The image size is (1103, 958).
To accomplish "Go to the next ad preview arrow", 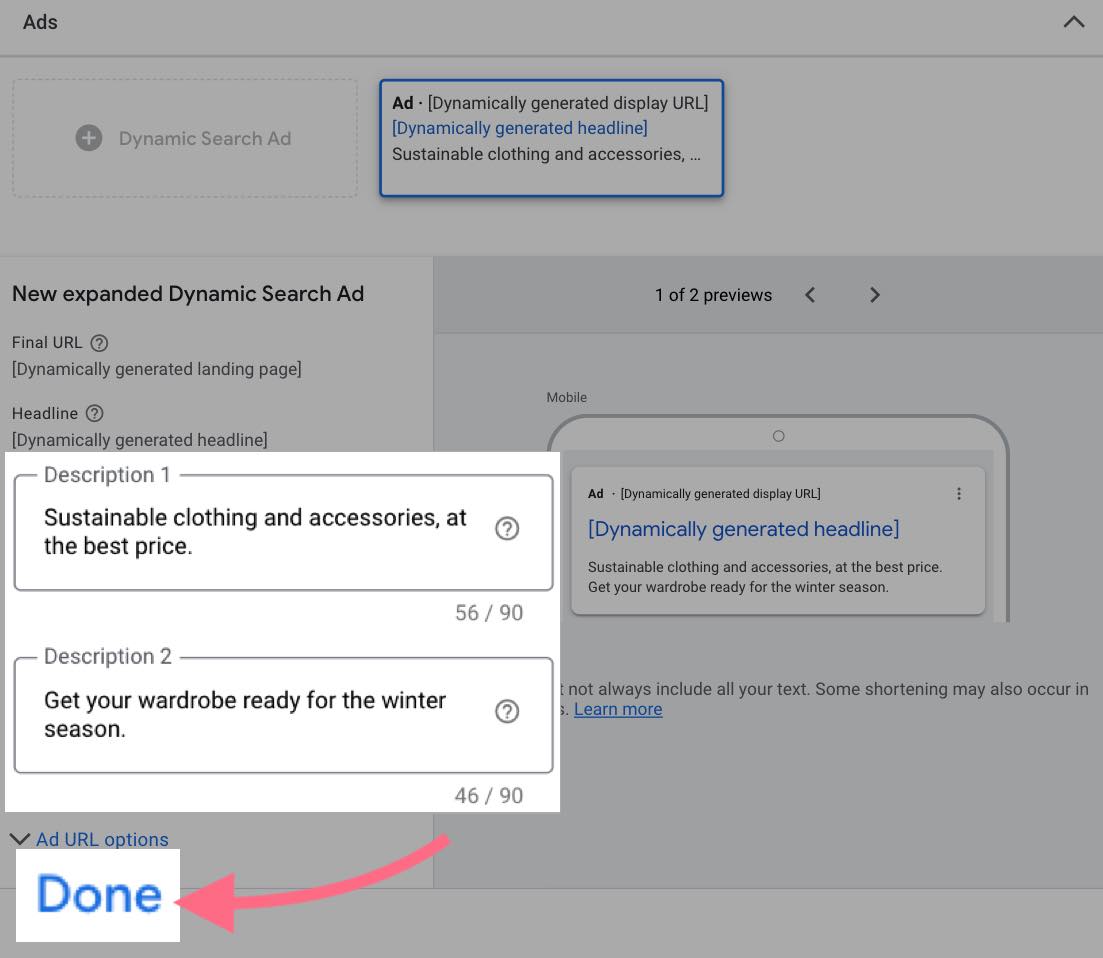I will [x=875, y=294].
